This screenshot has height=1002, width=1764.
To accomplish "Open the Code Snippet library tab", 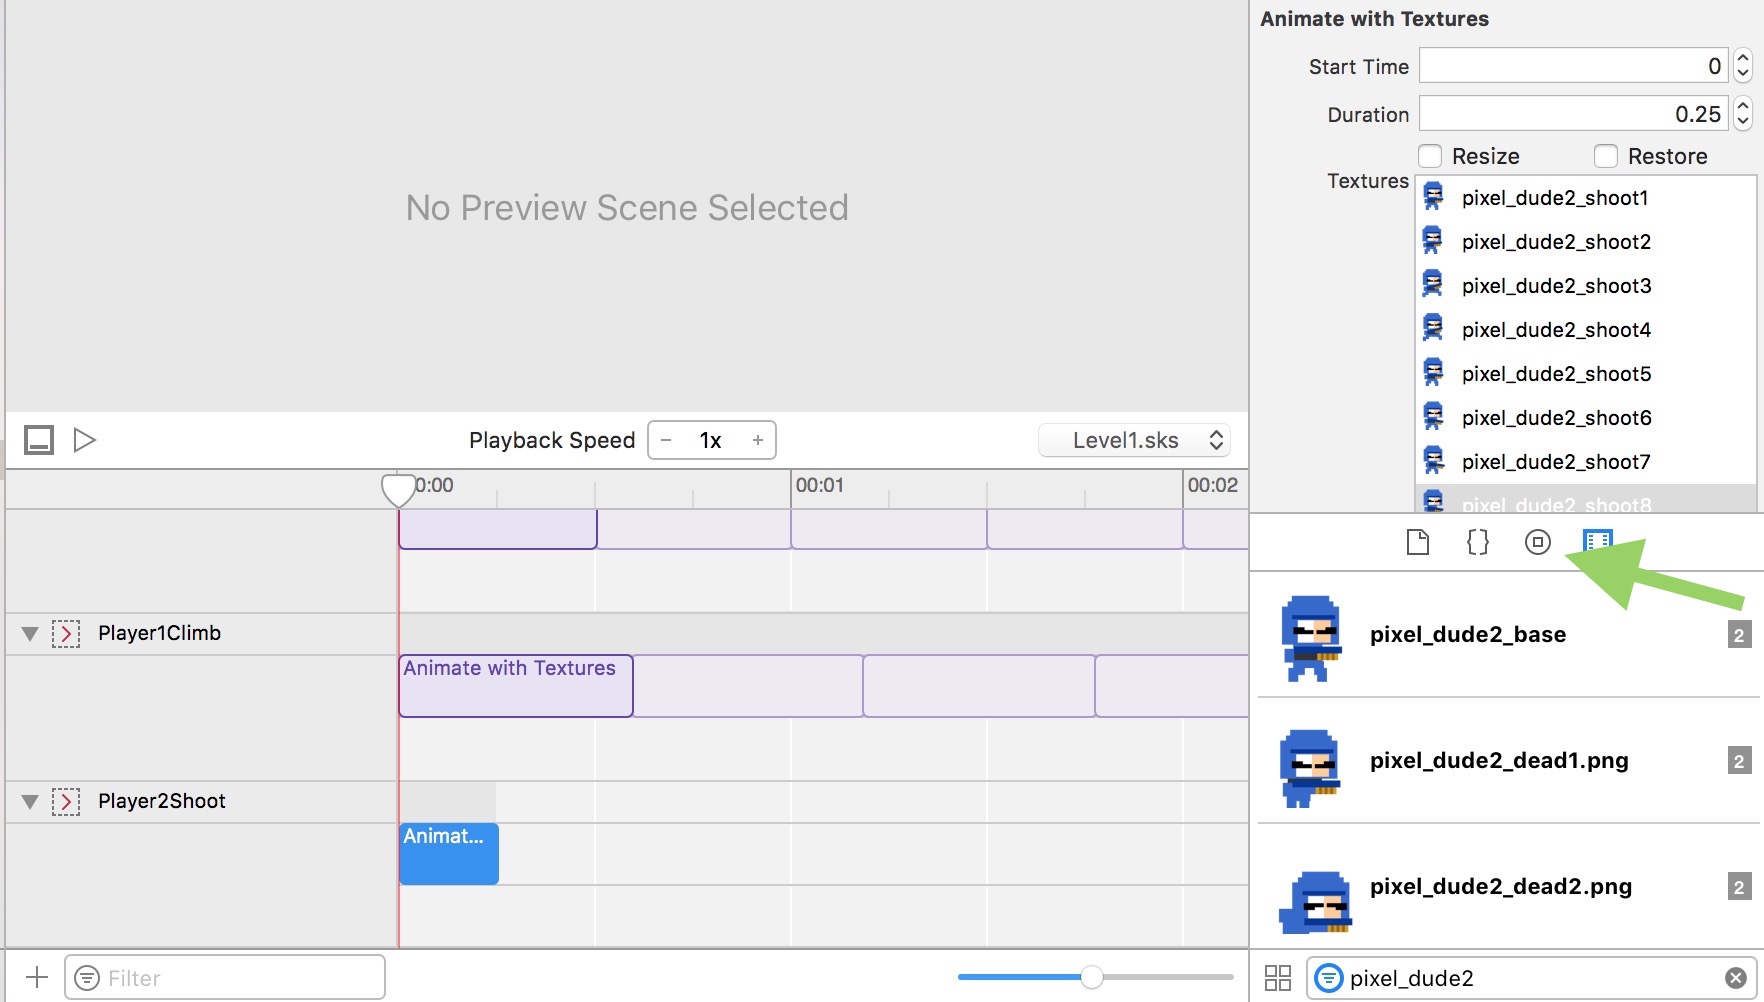I will (1477, 542).
